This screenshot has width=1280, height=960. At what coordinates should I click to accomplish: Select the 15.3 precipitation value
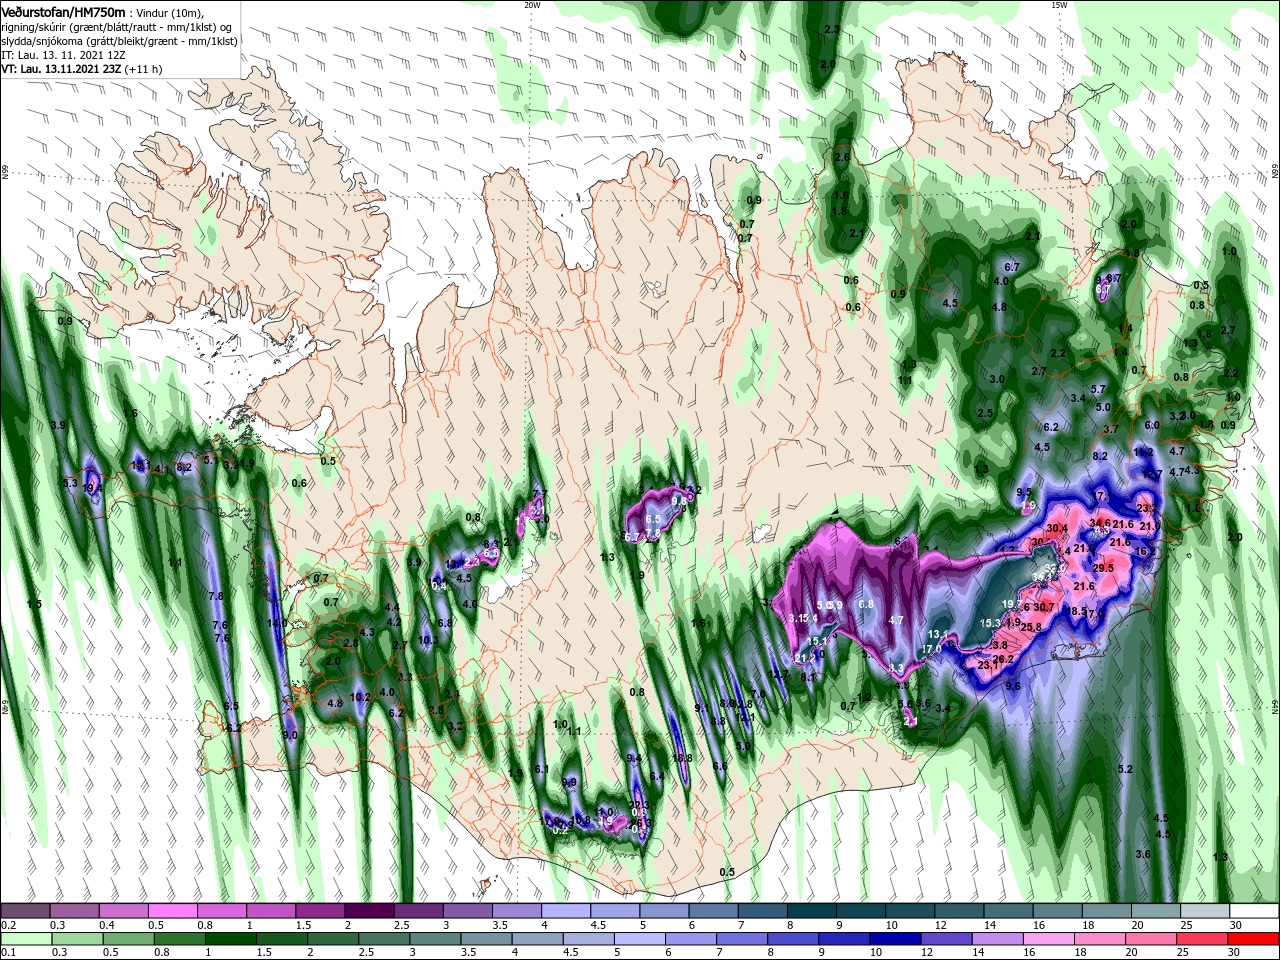point(990,623)
